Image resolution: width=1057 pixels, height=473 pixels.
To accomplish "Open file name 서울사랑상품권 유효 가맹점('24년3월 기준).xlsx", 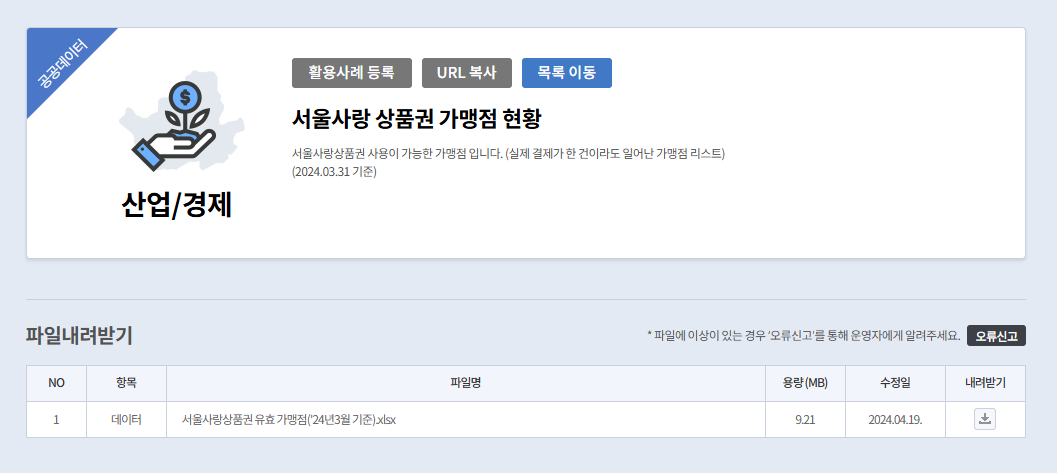I will 289,420.
